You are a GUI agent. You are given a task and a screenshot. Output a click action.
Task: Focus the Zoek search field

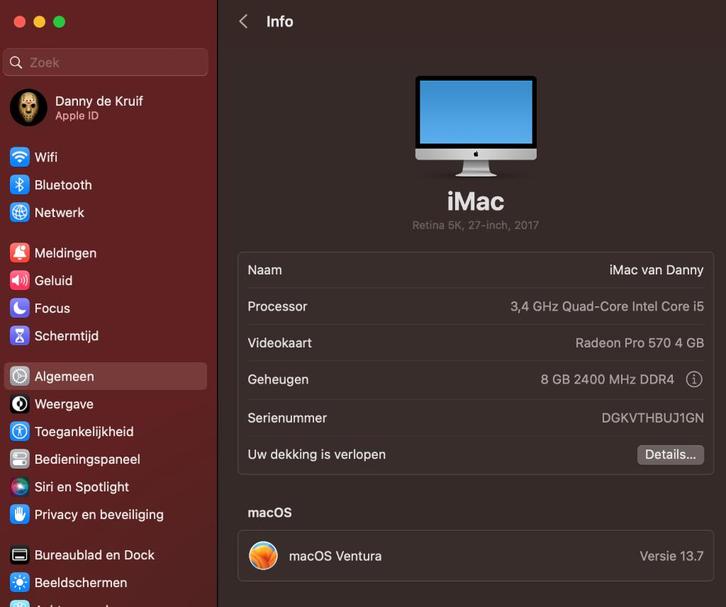pyautogui.click(x=106, y=62)
